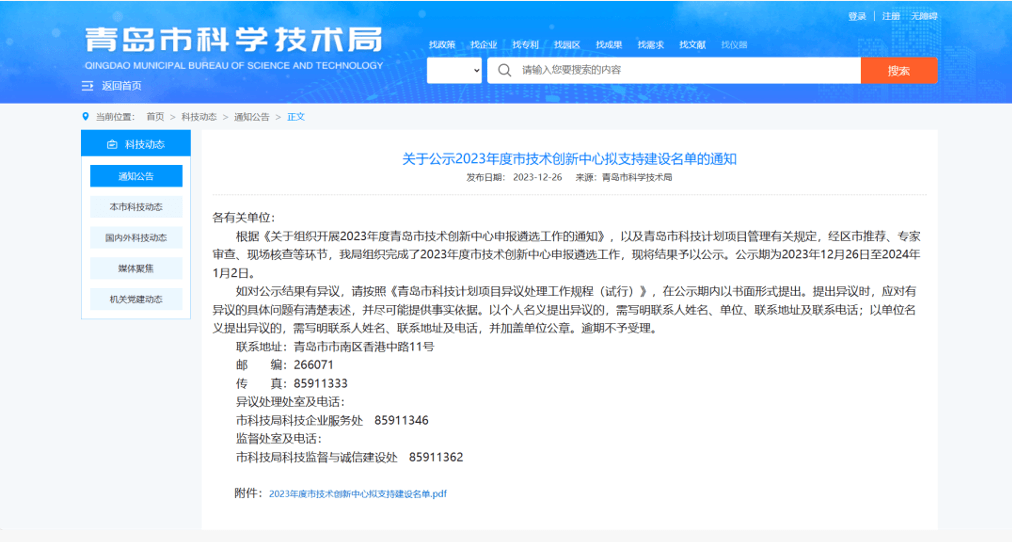Click the address 青岛市市南区香港中路11号

coord(364,346)
